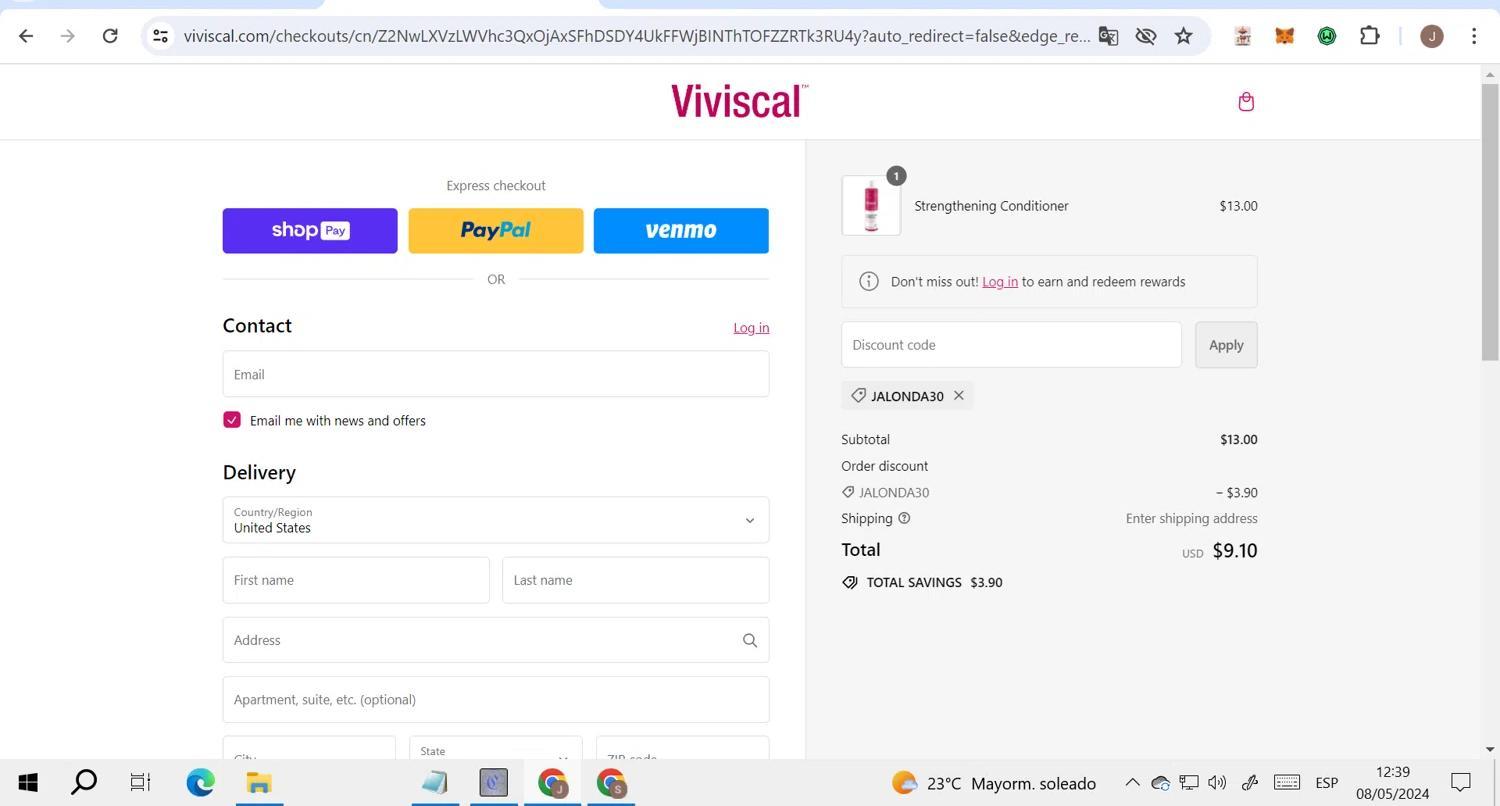Open Windows taskbar search

84,783
